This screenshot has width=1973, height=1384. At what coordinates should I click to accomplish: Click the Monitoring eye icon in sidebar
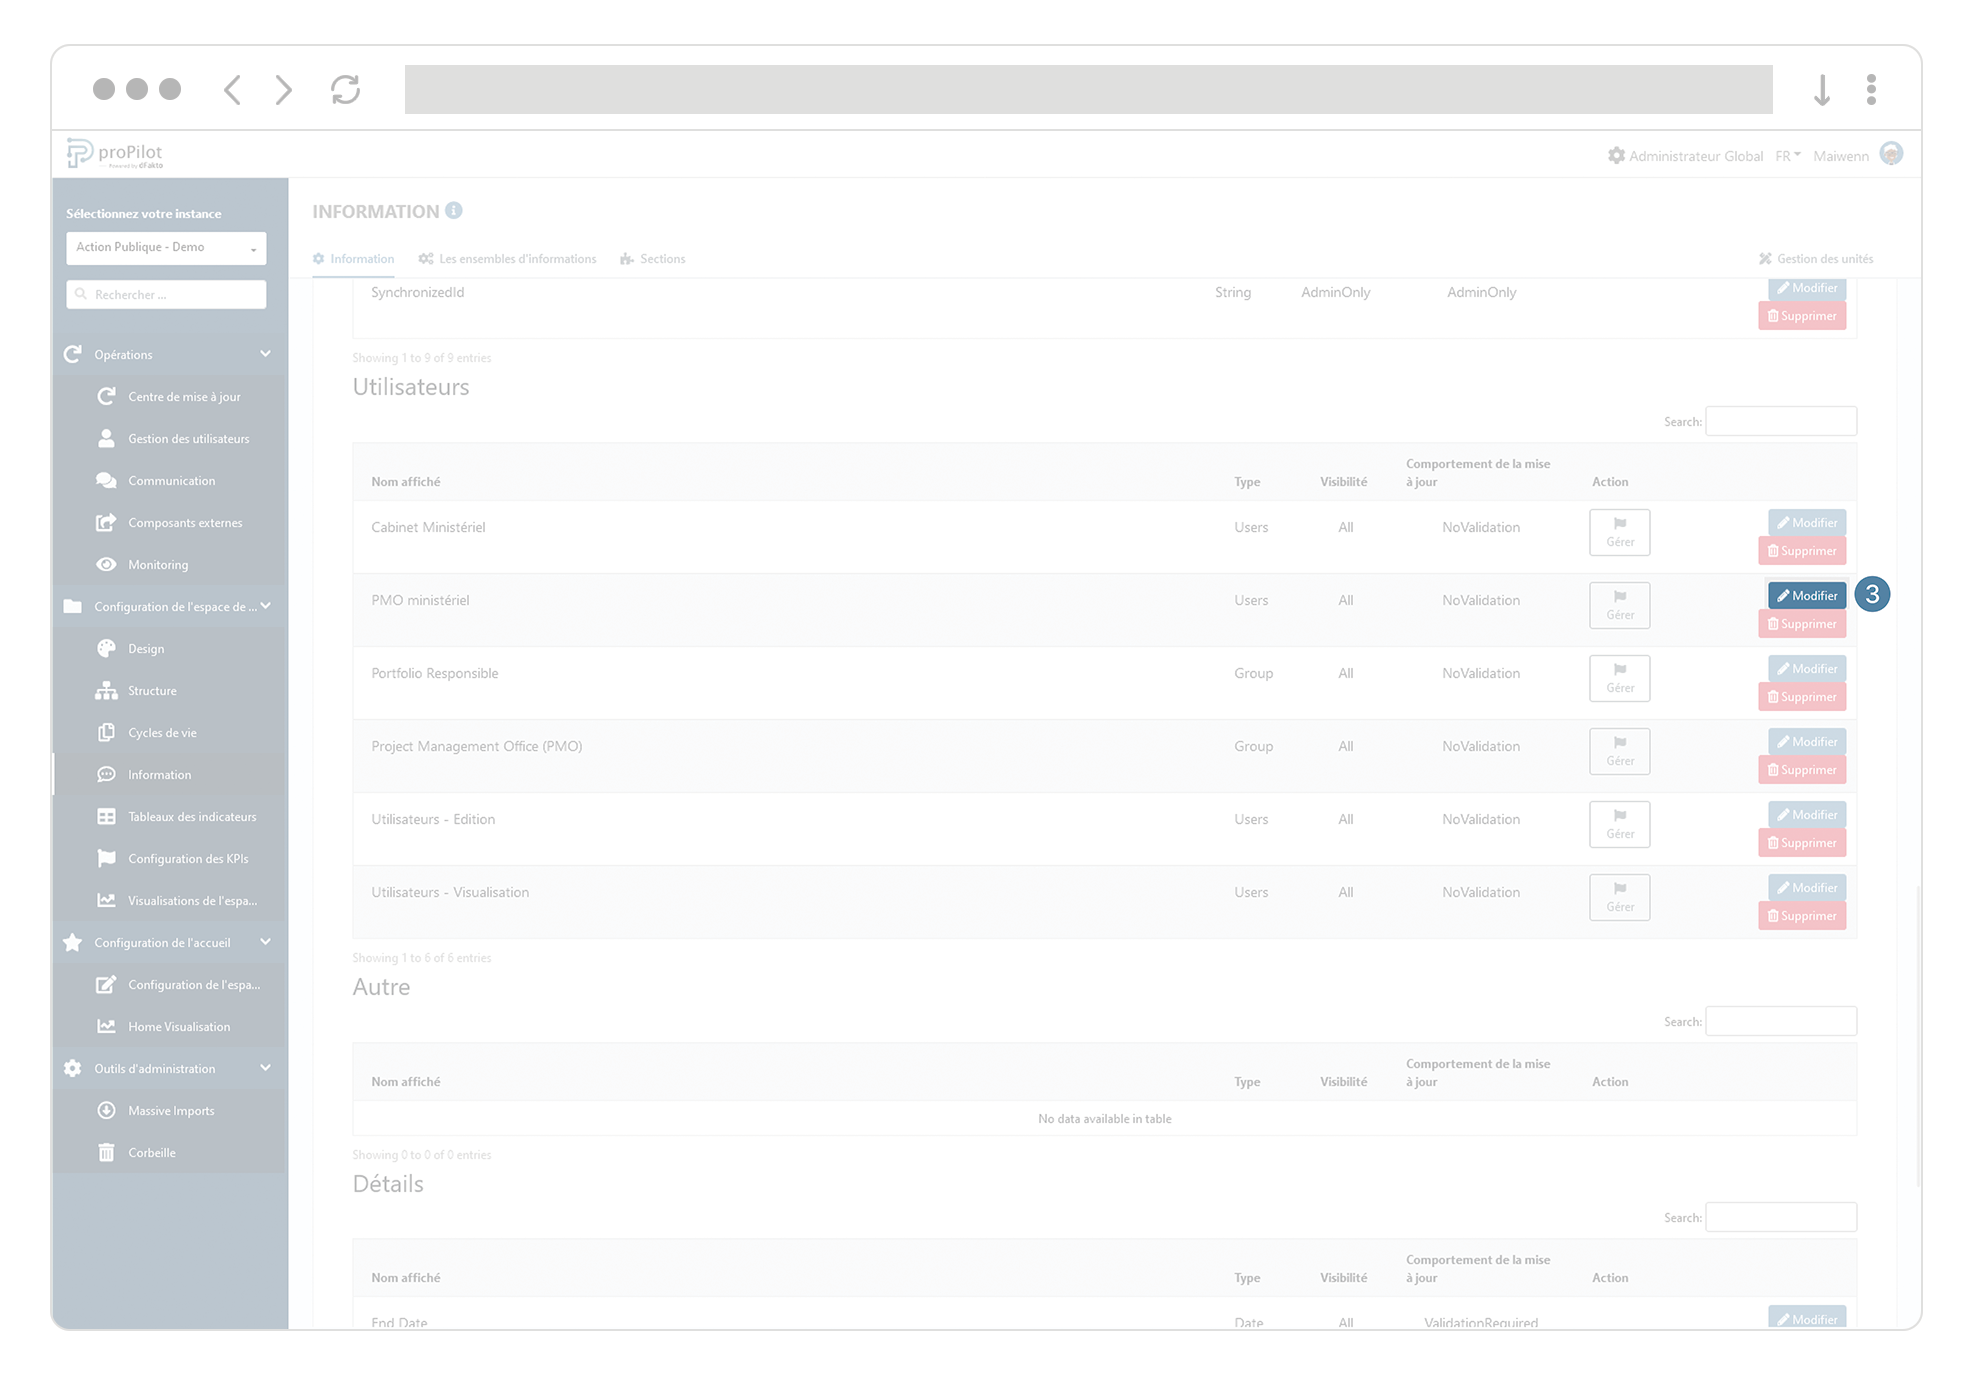coord(106,564)
